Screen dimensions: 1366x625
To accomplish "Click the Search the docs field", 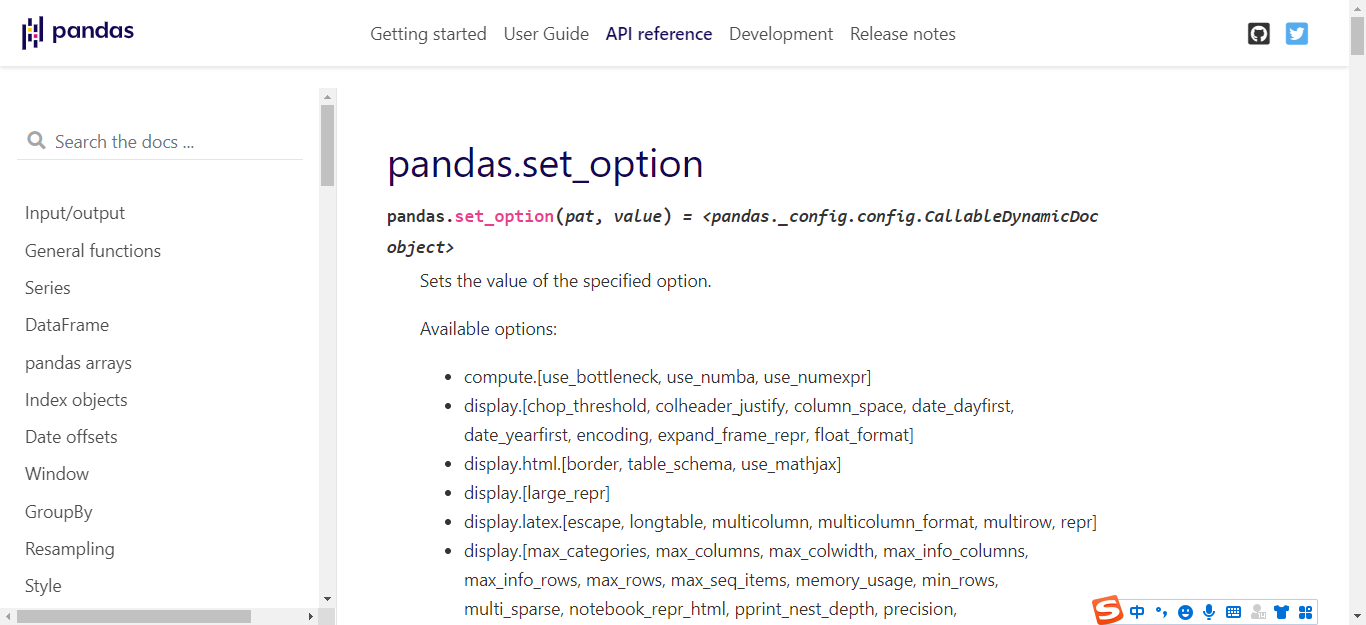I will [x=160, y=141].
